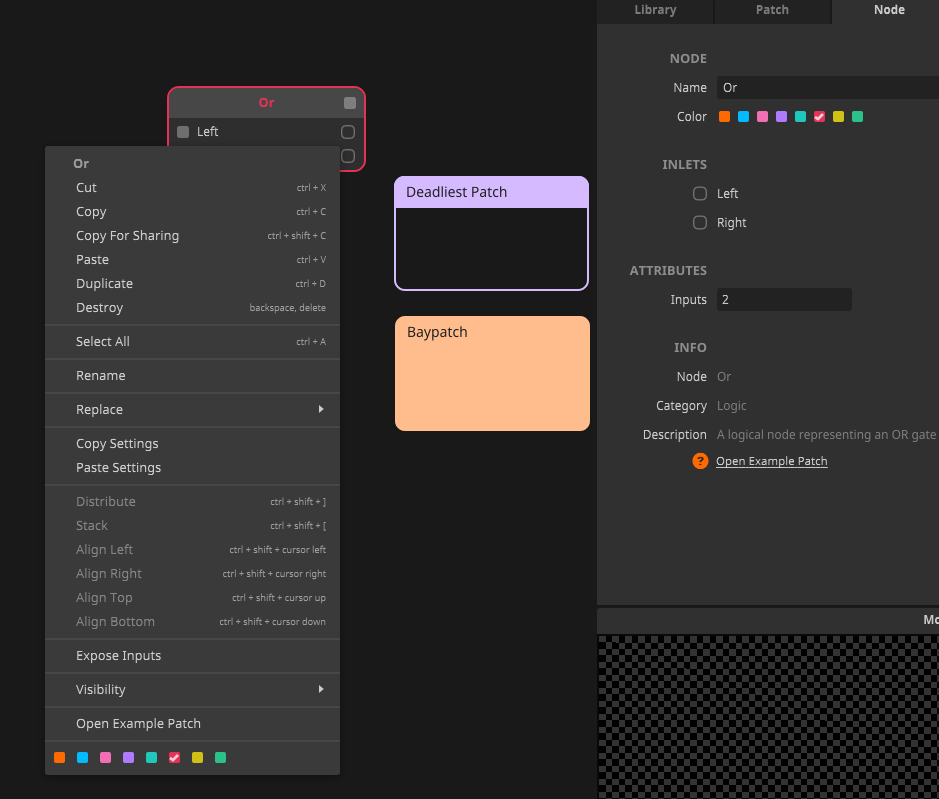939x799 pixels.
Task: Click the checked red color swatch in the Node panel
Action: tap(819, 117)
